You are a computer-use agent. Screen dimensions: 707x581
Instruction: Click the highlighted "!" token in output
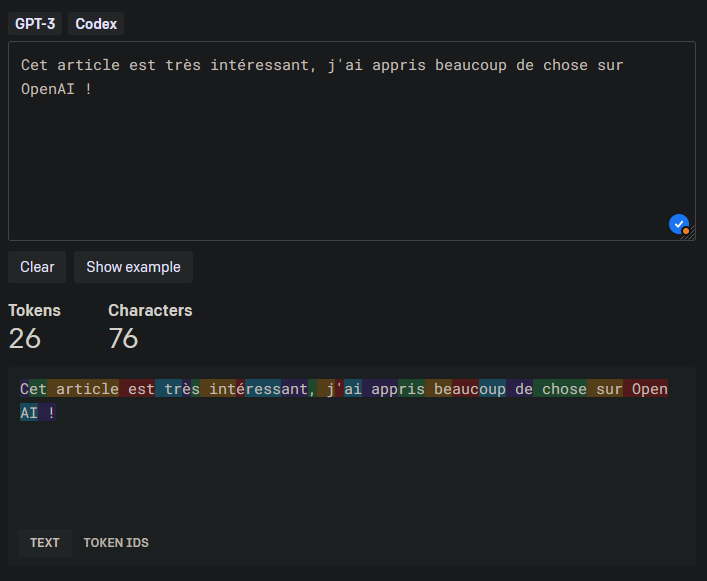point(47,412)
